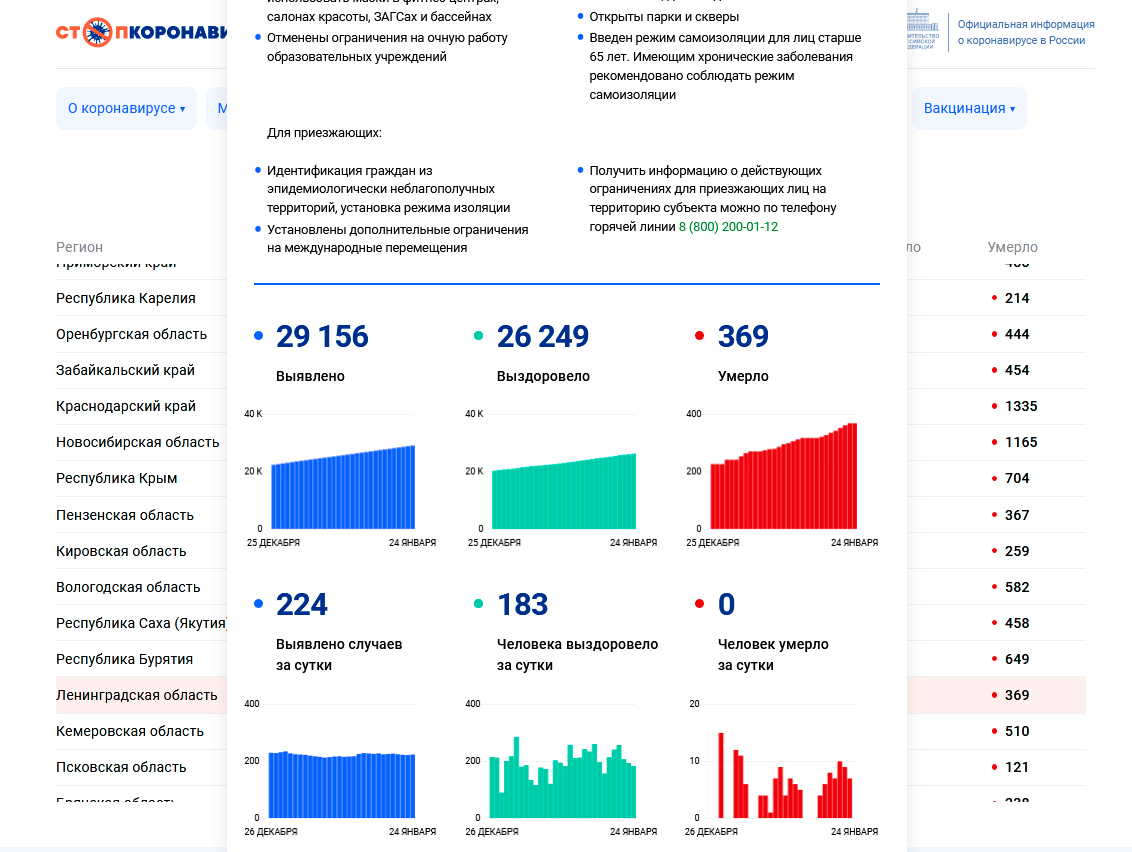The image size is (1132, 852).
Task: Select Республика Карелия in the region list
Action: pyautogui.click(x=126, y=298)
